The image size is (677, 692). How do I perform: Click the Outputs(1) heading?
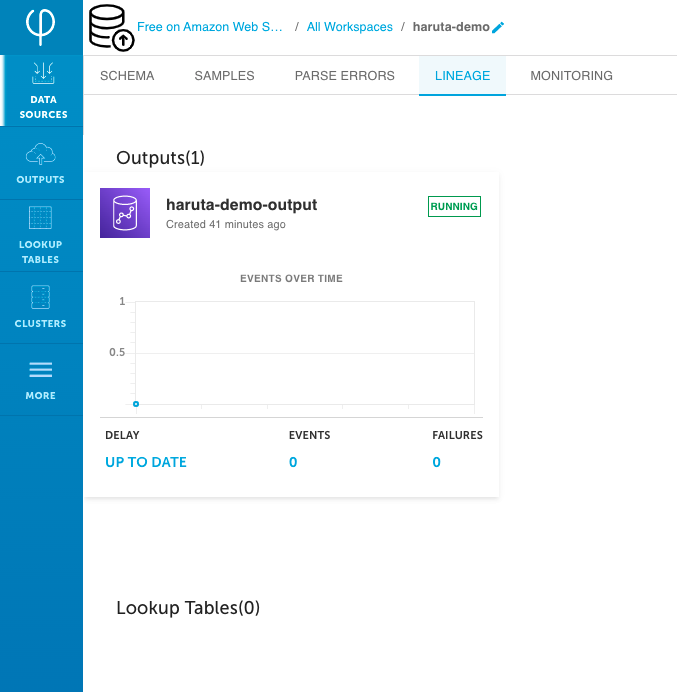[x=160, y=158]
